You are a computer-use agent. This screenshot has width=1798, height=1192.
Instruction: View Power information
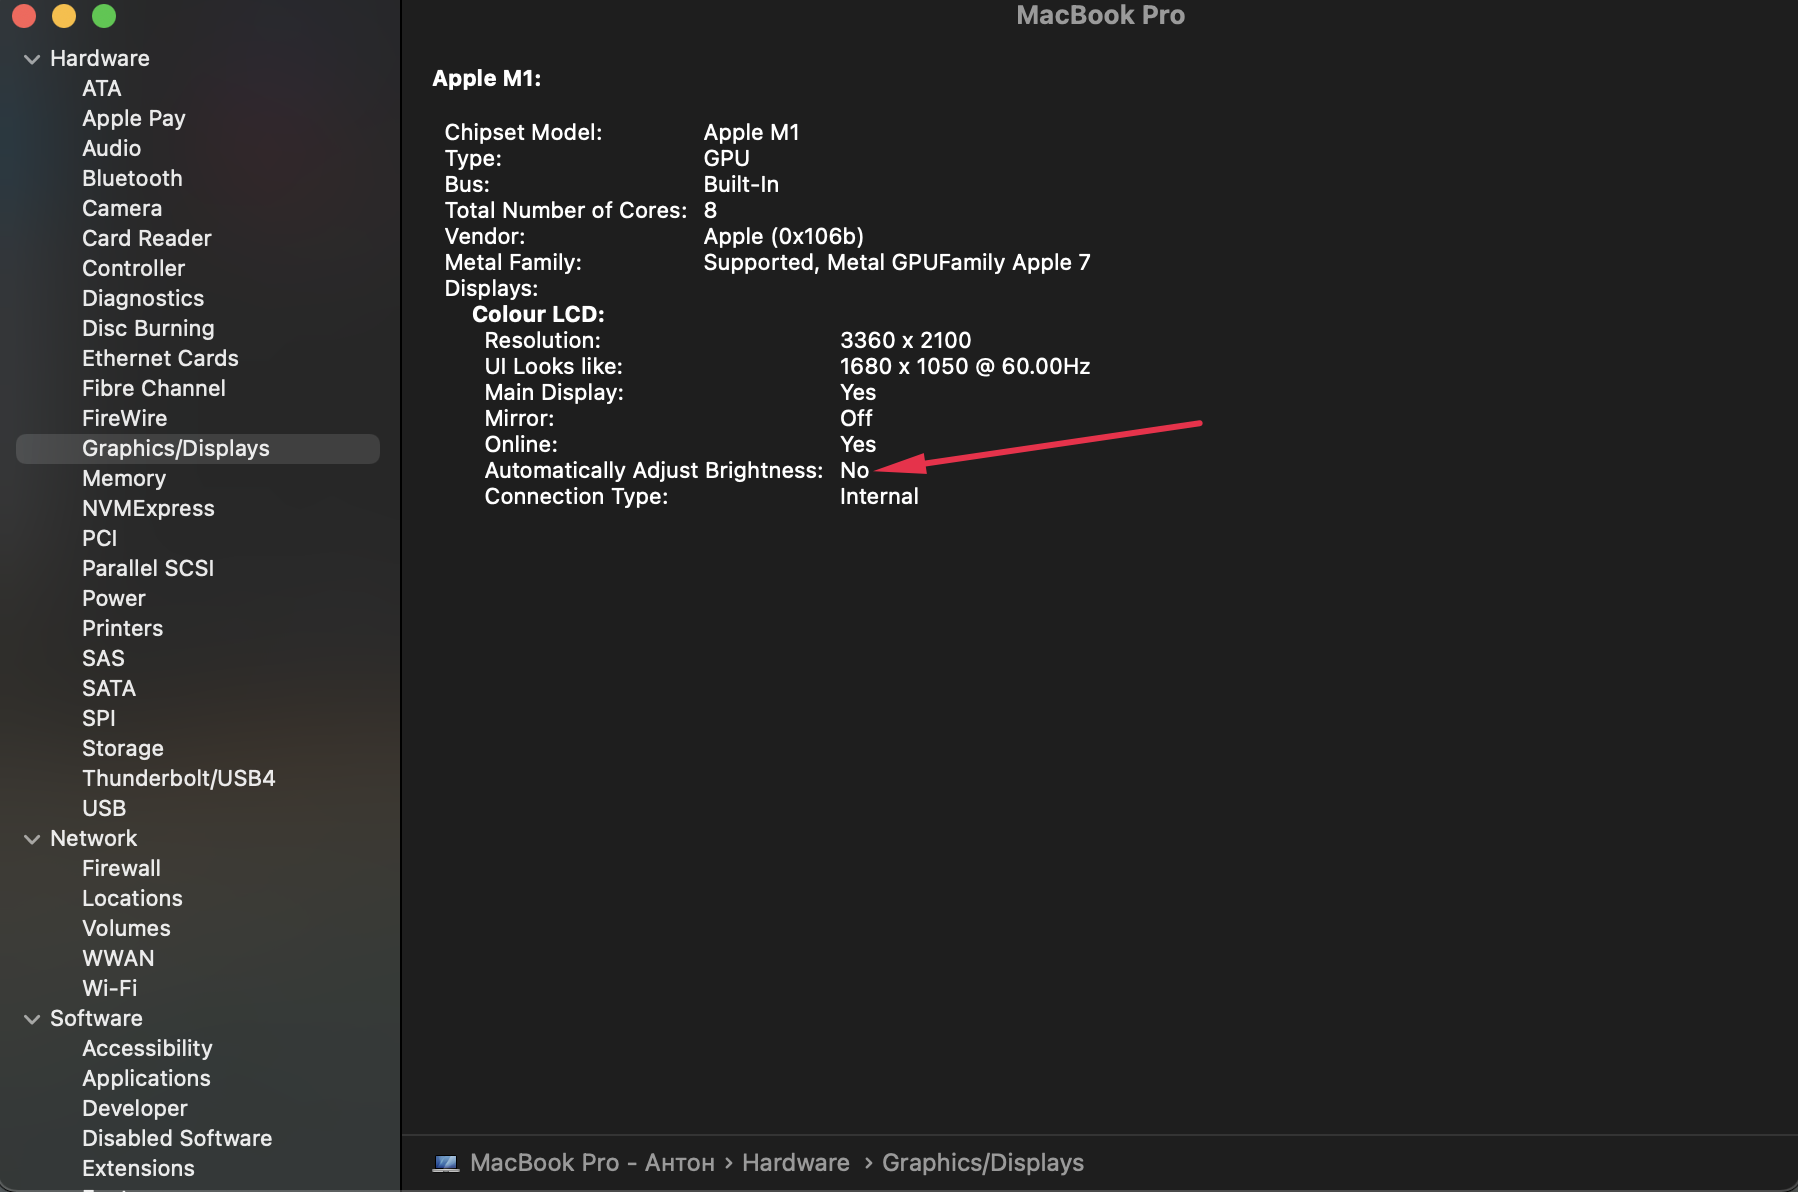pyautogui.click(x=114, y=598)
